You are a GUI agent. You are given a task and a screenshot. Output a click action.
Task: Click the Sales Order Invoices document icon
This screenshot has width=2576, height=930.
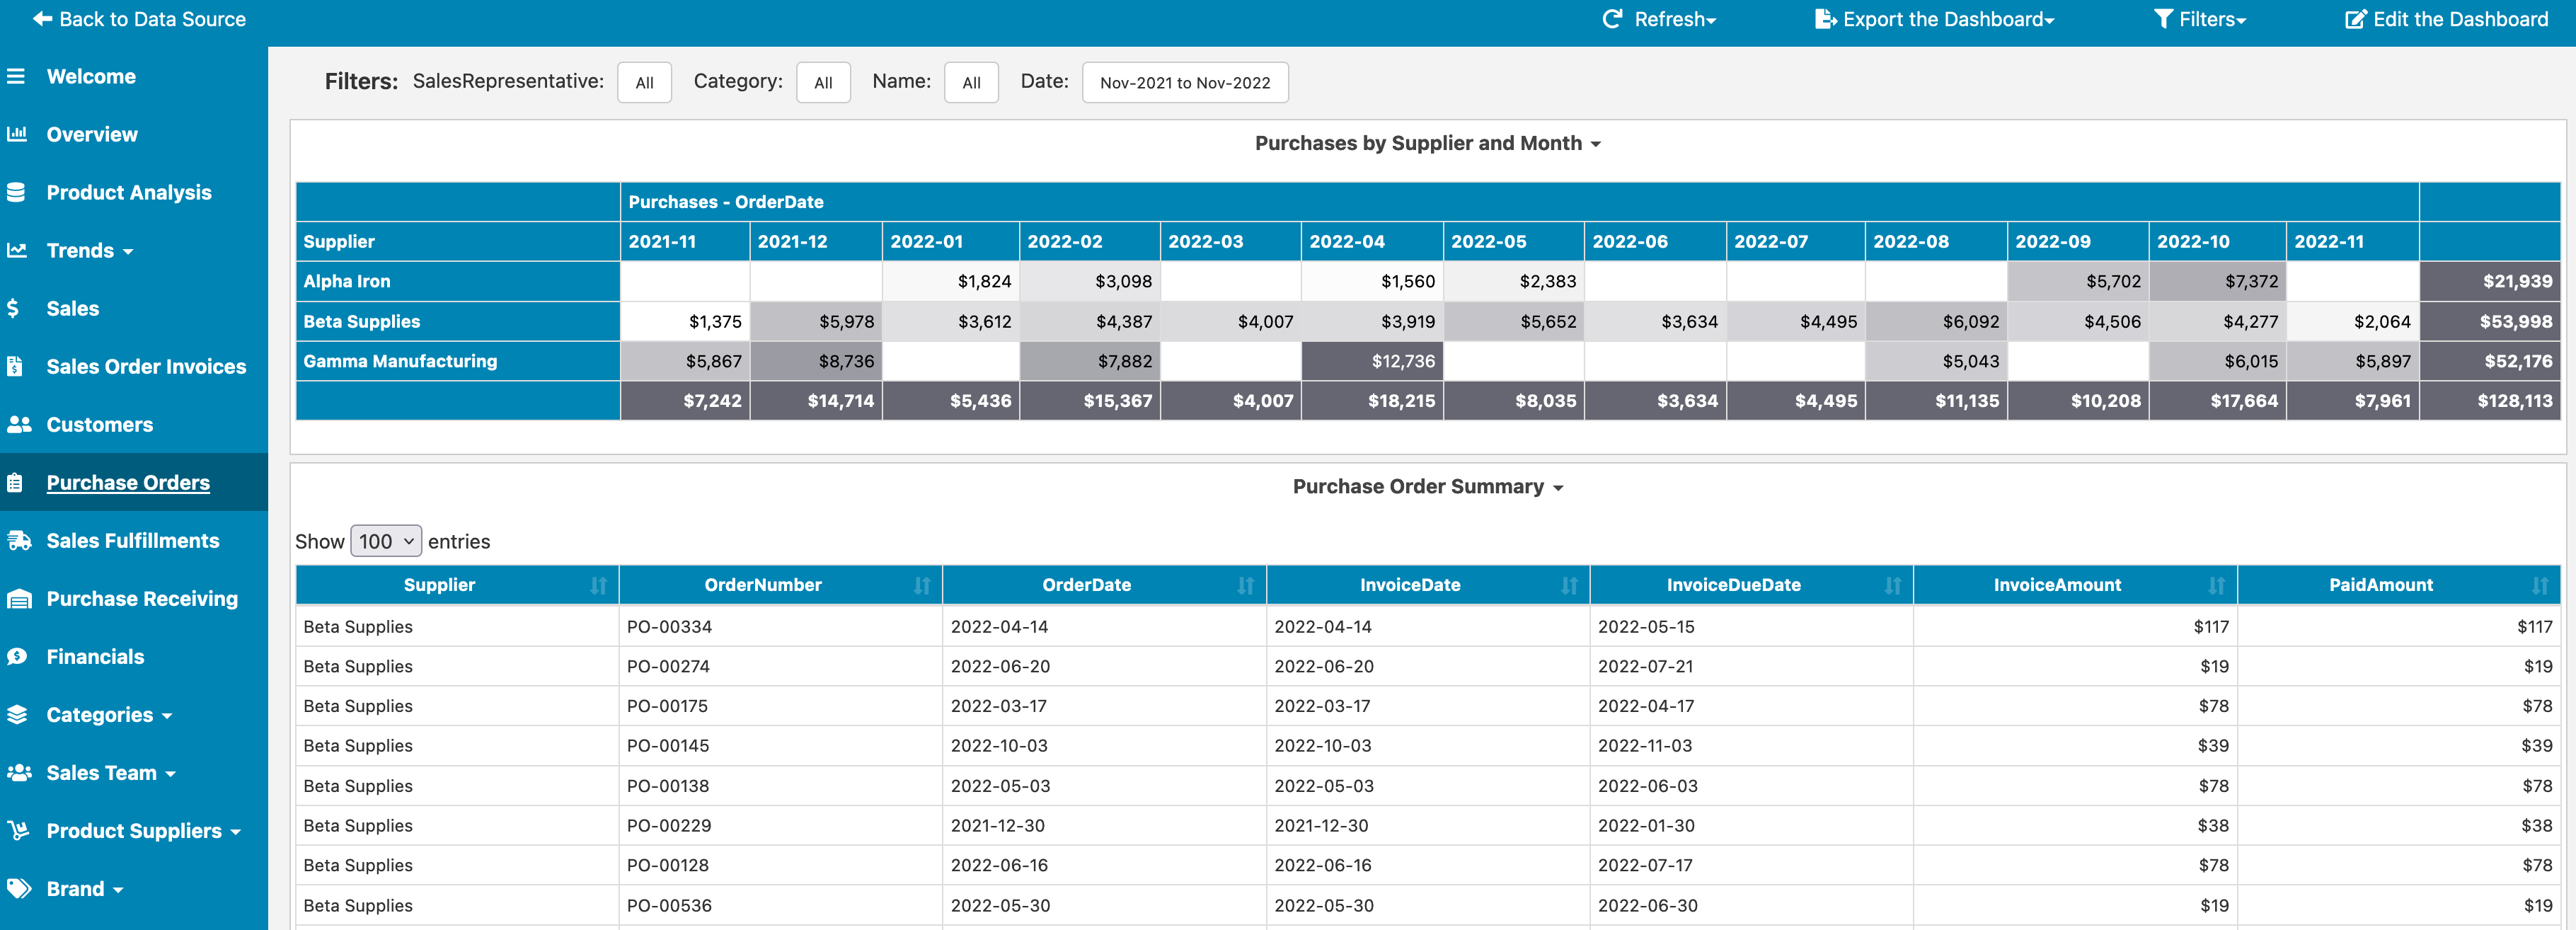(x=14, y=366)
